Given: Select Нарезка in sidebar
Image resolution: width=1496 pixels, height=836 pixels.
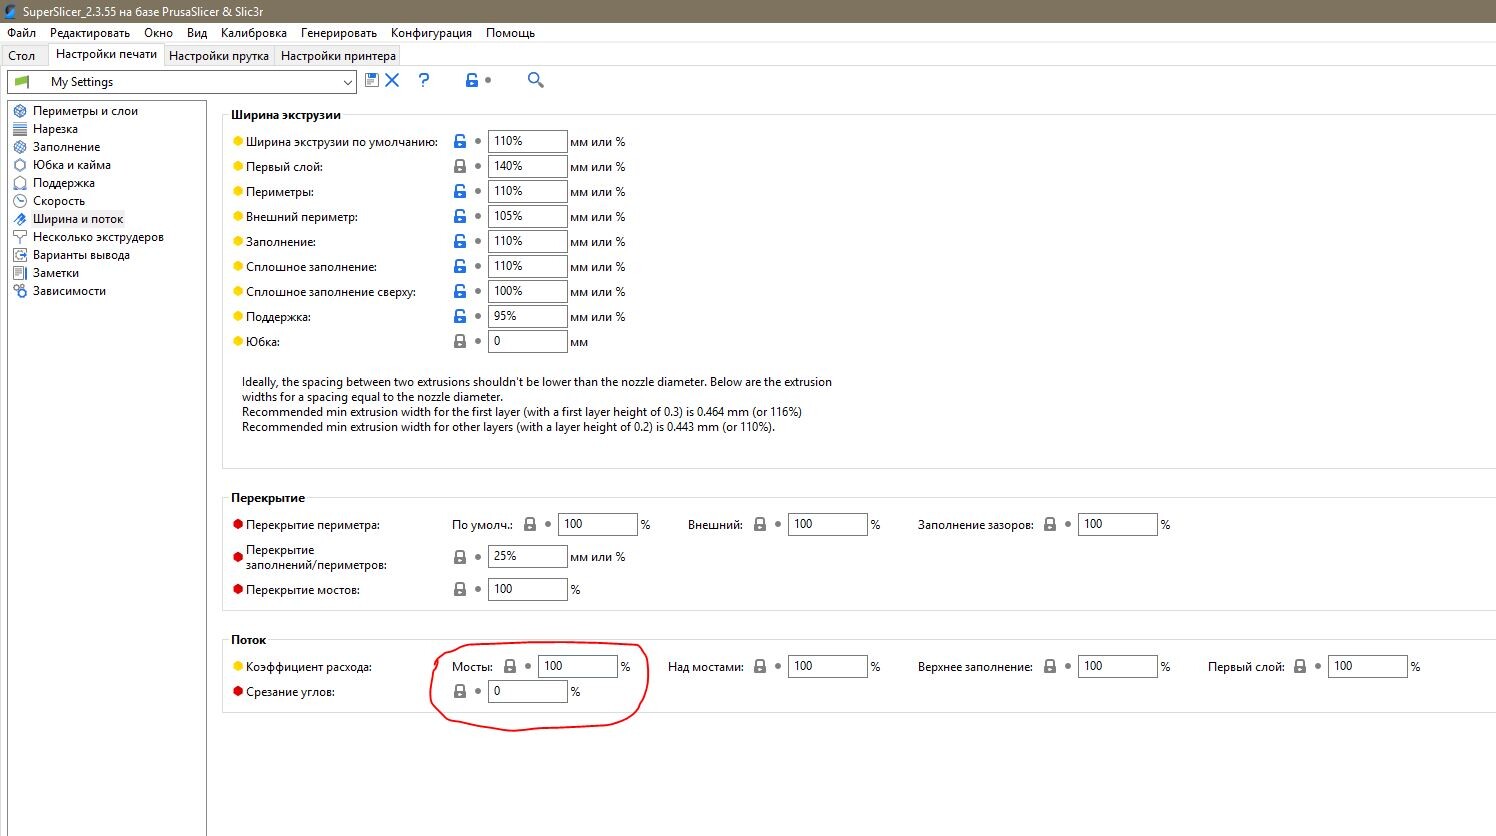Looking at the screenshot, I should [x=55, y=129].
